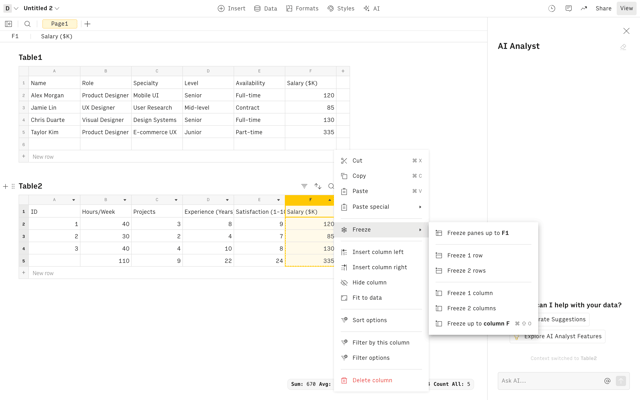This screenshot has height=400, width=640.
Task: Click Delete column in context menu
Action: pyautogui.click(x=381, y=380)
